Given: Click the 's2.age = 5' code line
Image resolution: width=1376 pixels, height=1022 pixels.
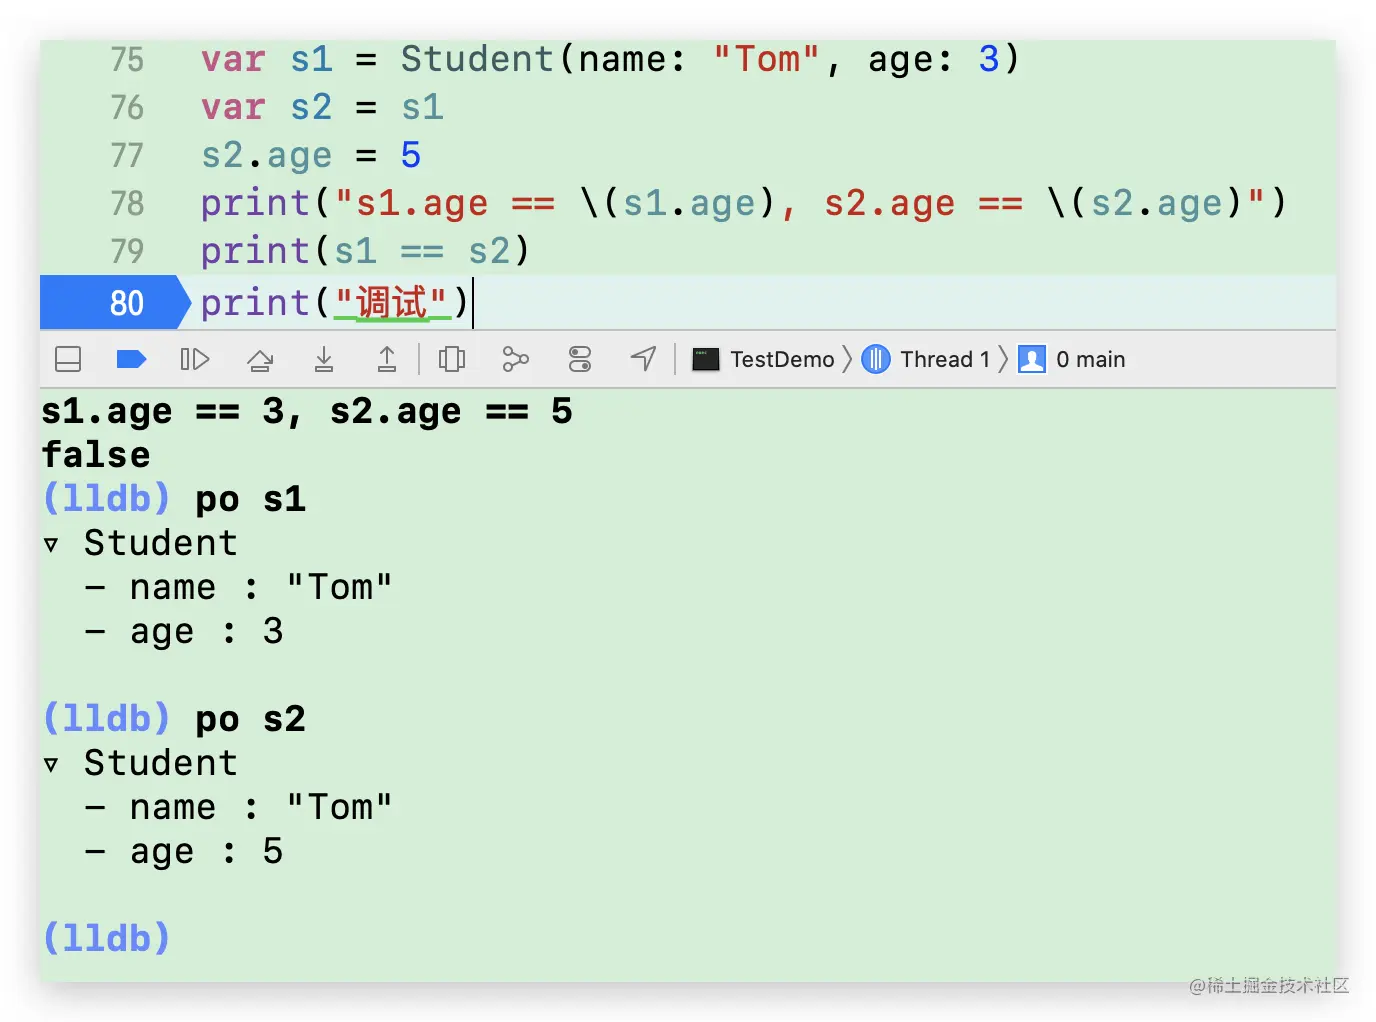Looking at the screenshot, I should click(311, 155).
